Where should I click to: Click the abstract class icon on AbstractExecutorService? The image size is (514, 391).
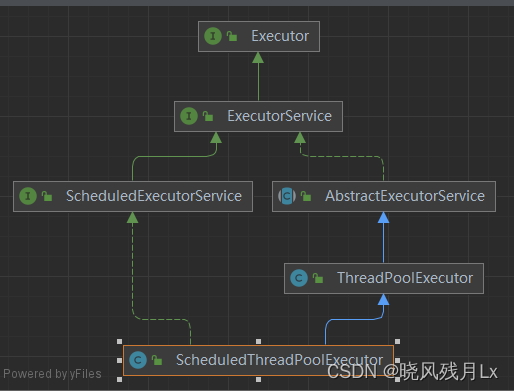click(287, 196)
